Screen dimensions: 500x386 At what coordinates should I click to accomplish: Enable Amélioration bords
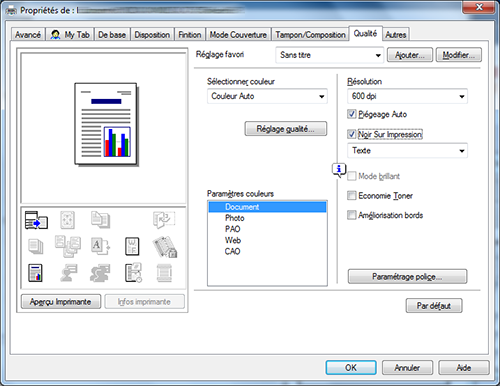click(351, 215)
